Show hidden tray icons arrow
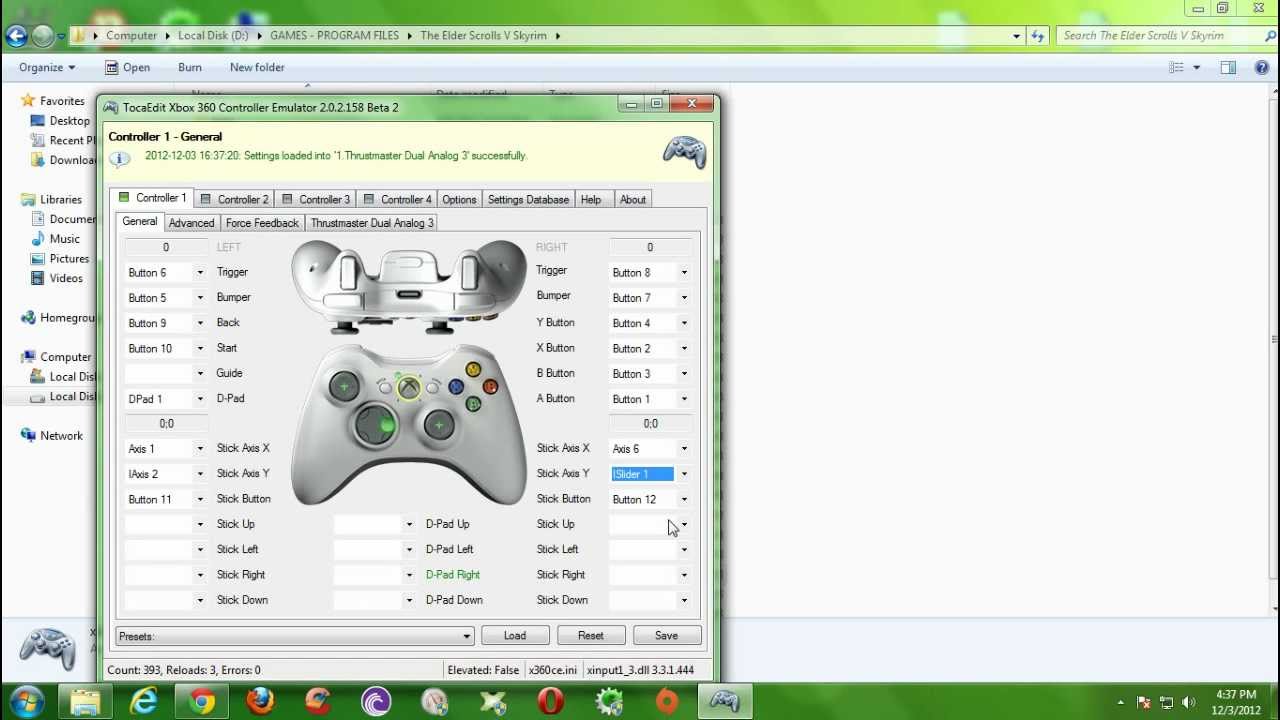Screen dimensions: 1280x720 [x=1120, y=702]
